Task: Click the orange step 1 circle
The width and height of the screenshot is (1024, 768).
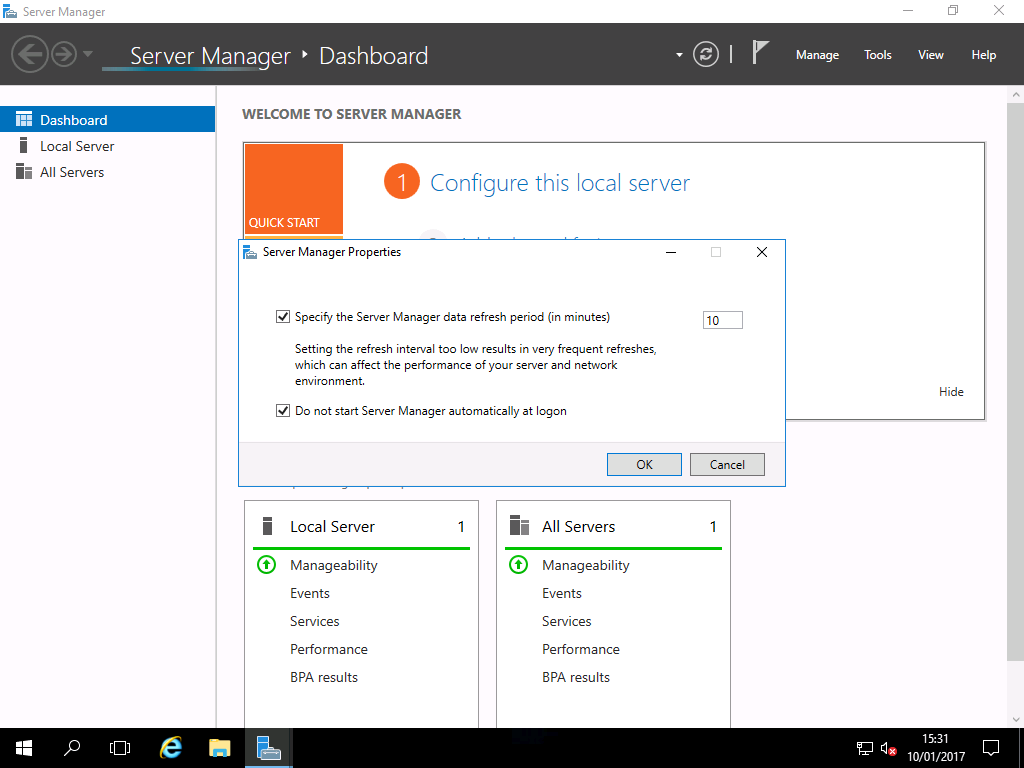Action: tap(402, 182)
